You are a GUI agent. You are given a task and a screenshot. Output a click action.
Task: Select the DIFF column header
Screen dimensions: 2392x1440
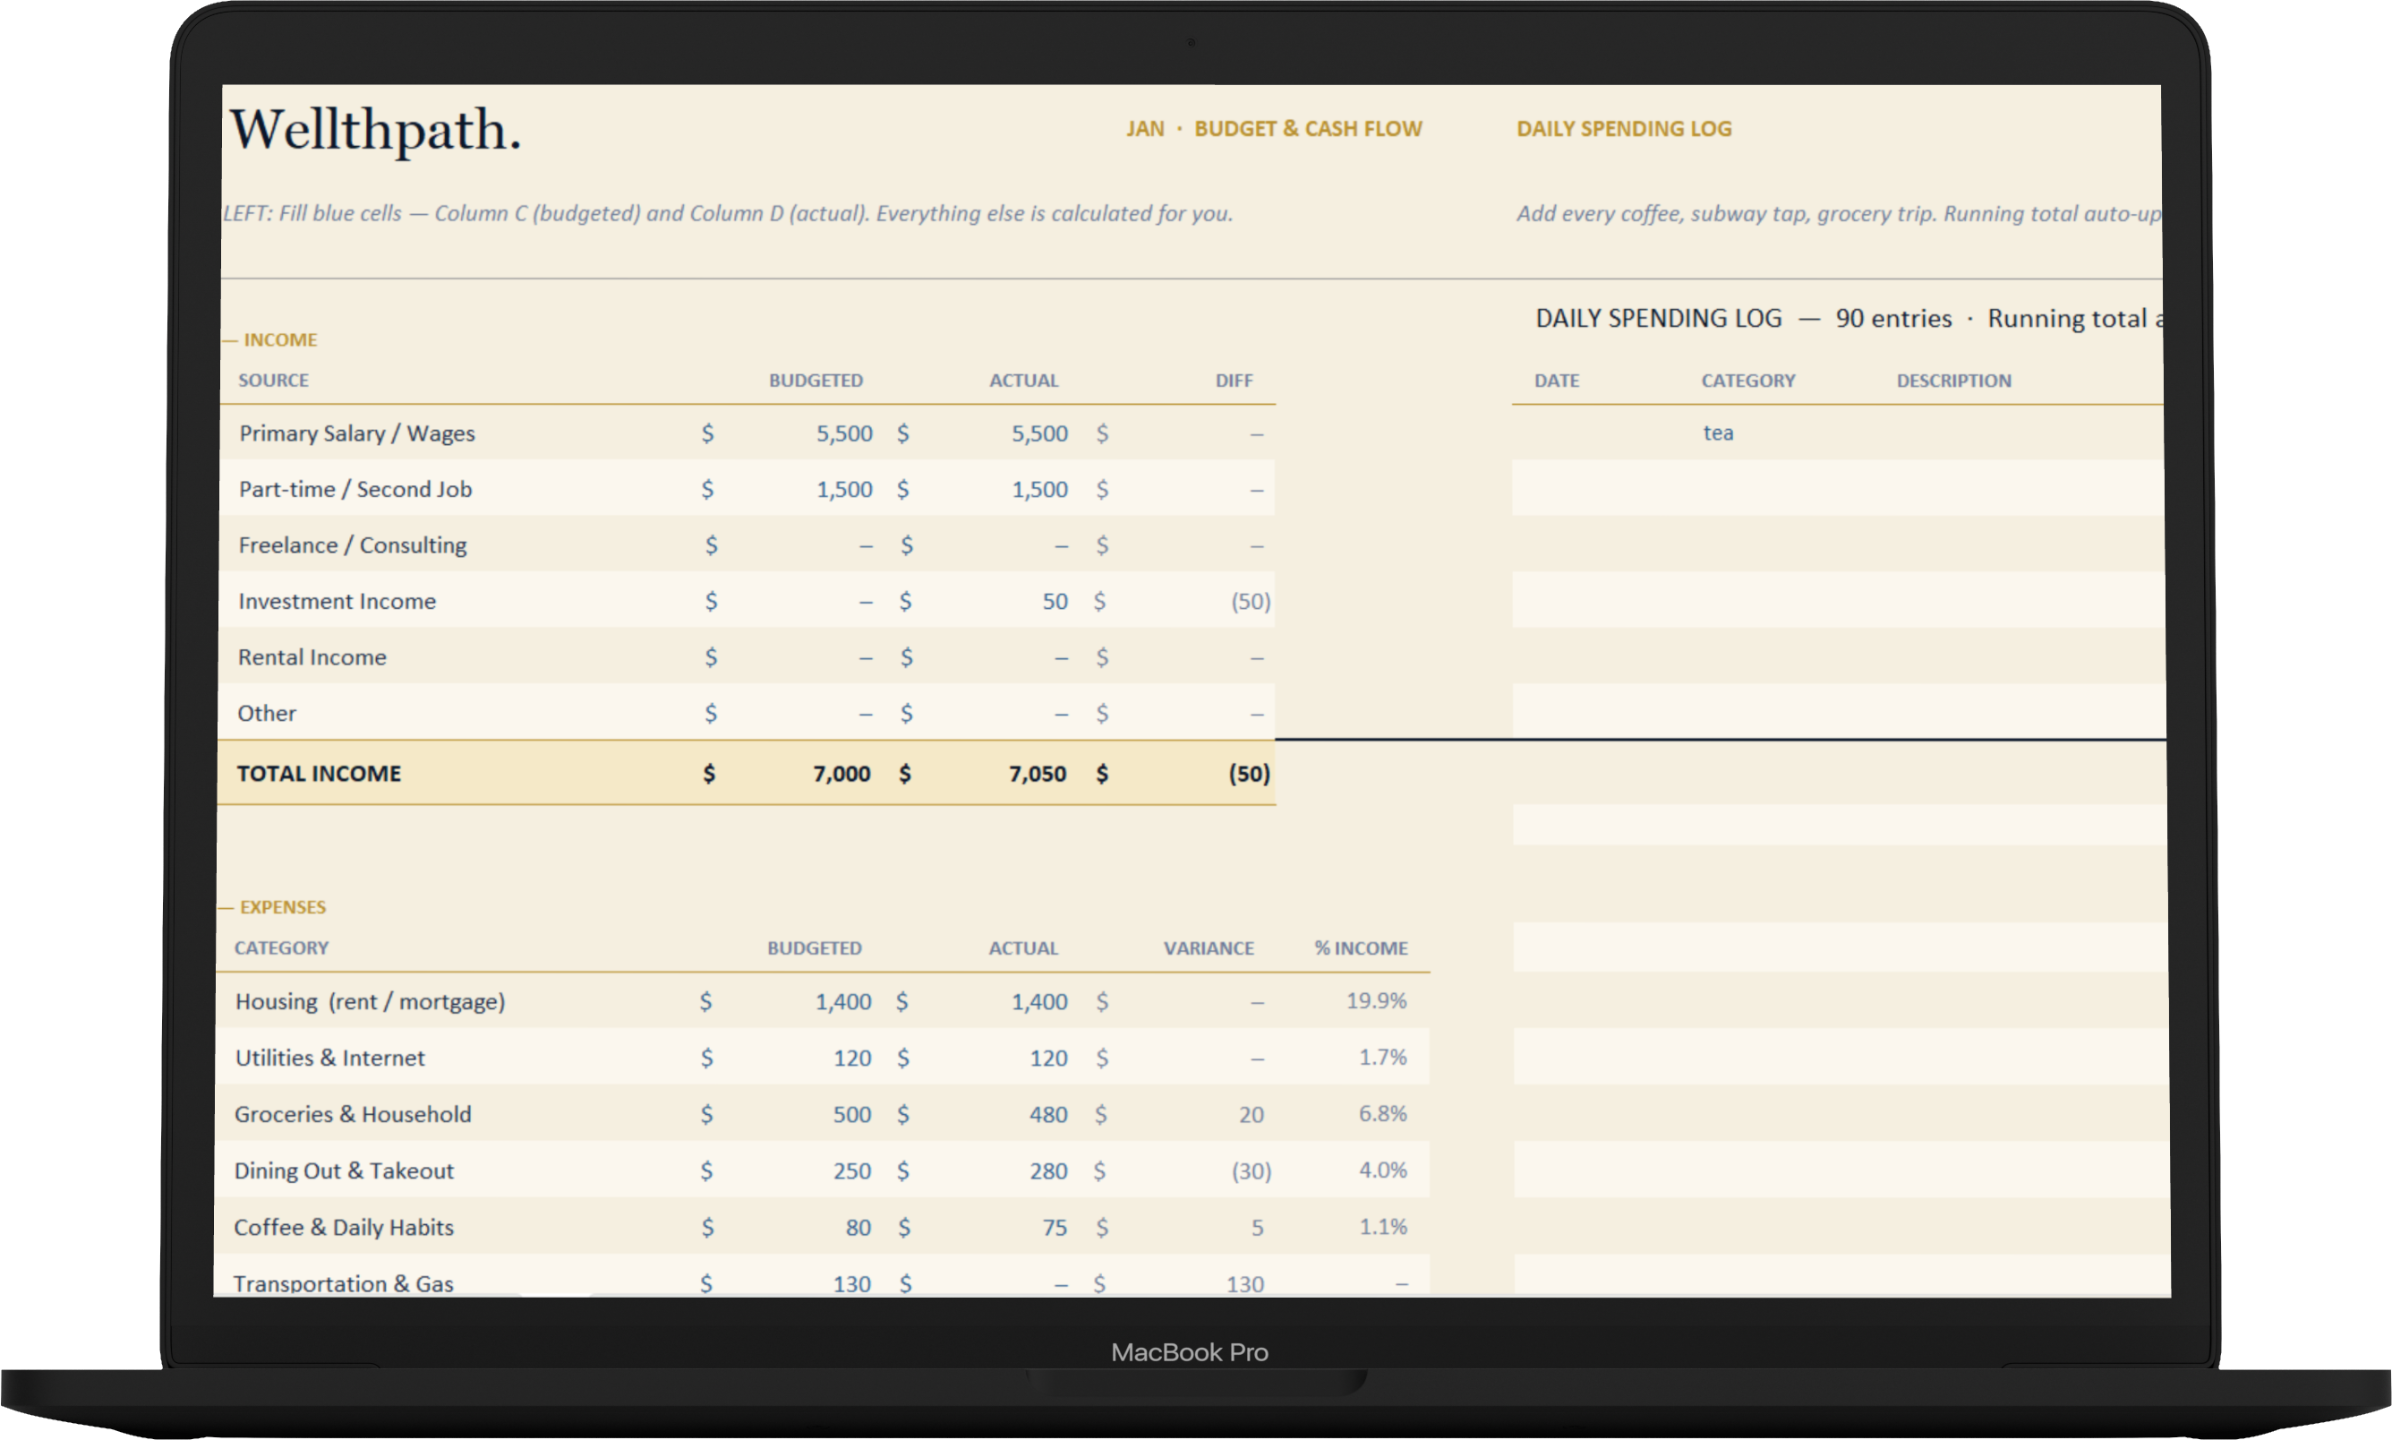[x=1234, y=380]
